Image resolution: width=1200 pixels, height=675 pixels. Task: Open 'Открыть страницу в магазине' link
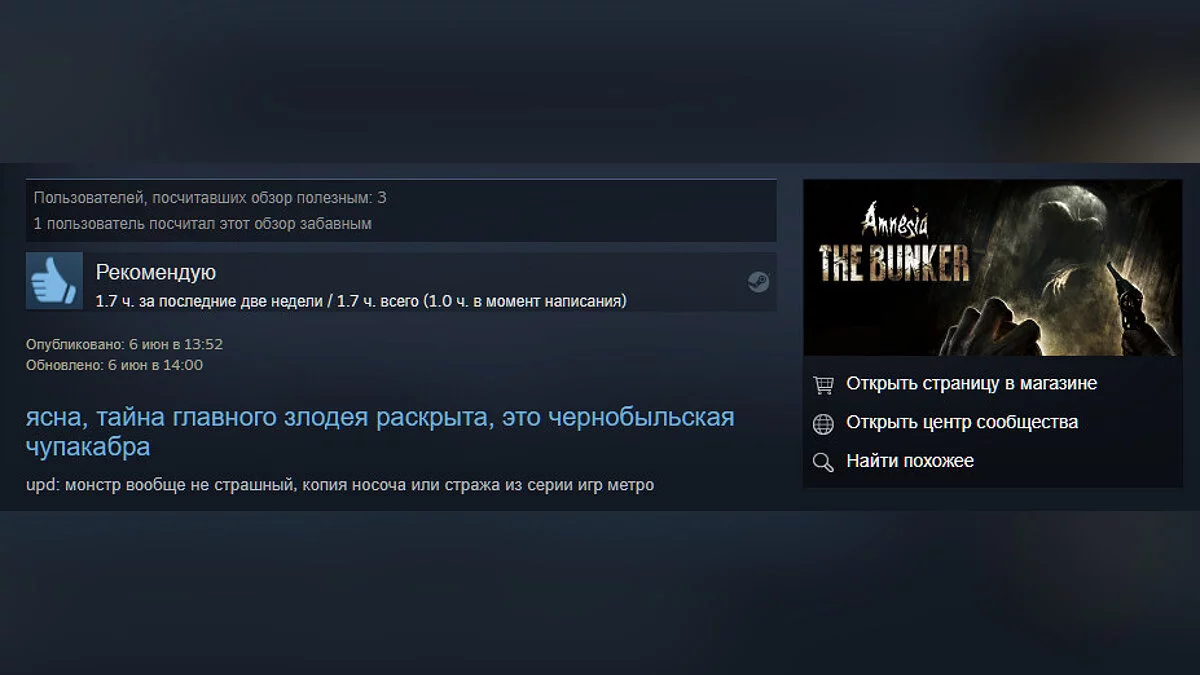[971, 383]
